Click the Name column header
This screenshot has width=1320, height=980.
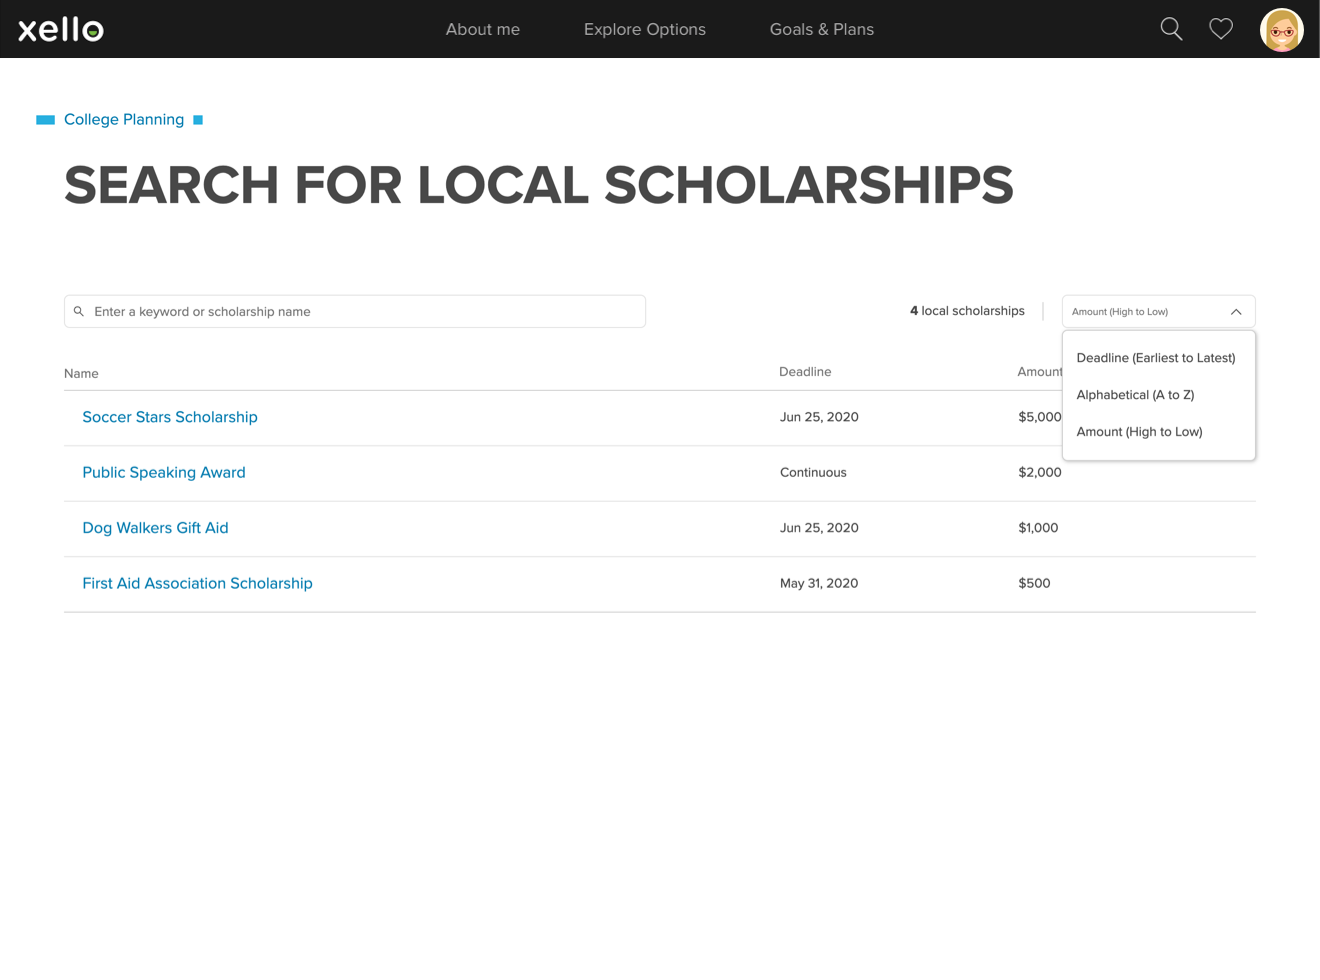(81, 373)
